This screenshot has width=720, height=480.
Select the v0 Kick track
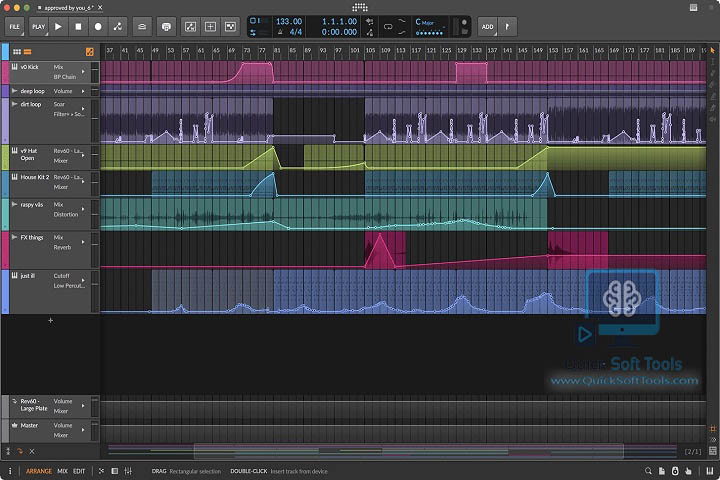pos(29,67)
